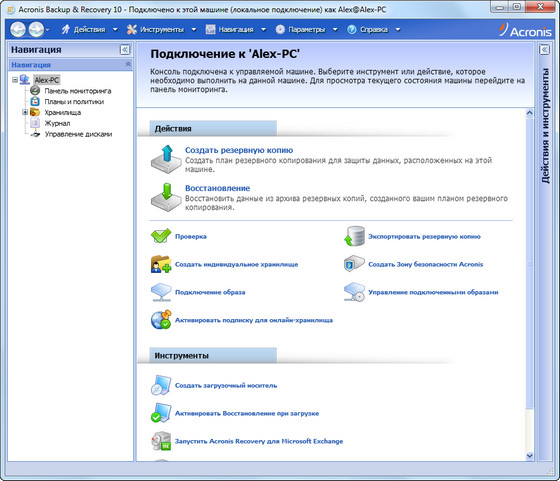The height and width of the screenshot is (481, 560).
Task: Click Создать загрузочный носитель link
Action: point(226,385)
